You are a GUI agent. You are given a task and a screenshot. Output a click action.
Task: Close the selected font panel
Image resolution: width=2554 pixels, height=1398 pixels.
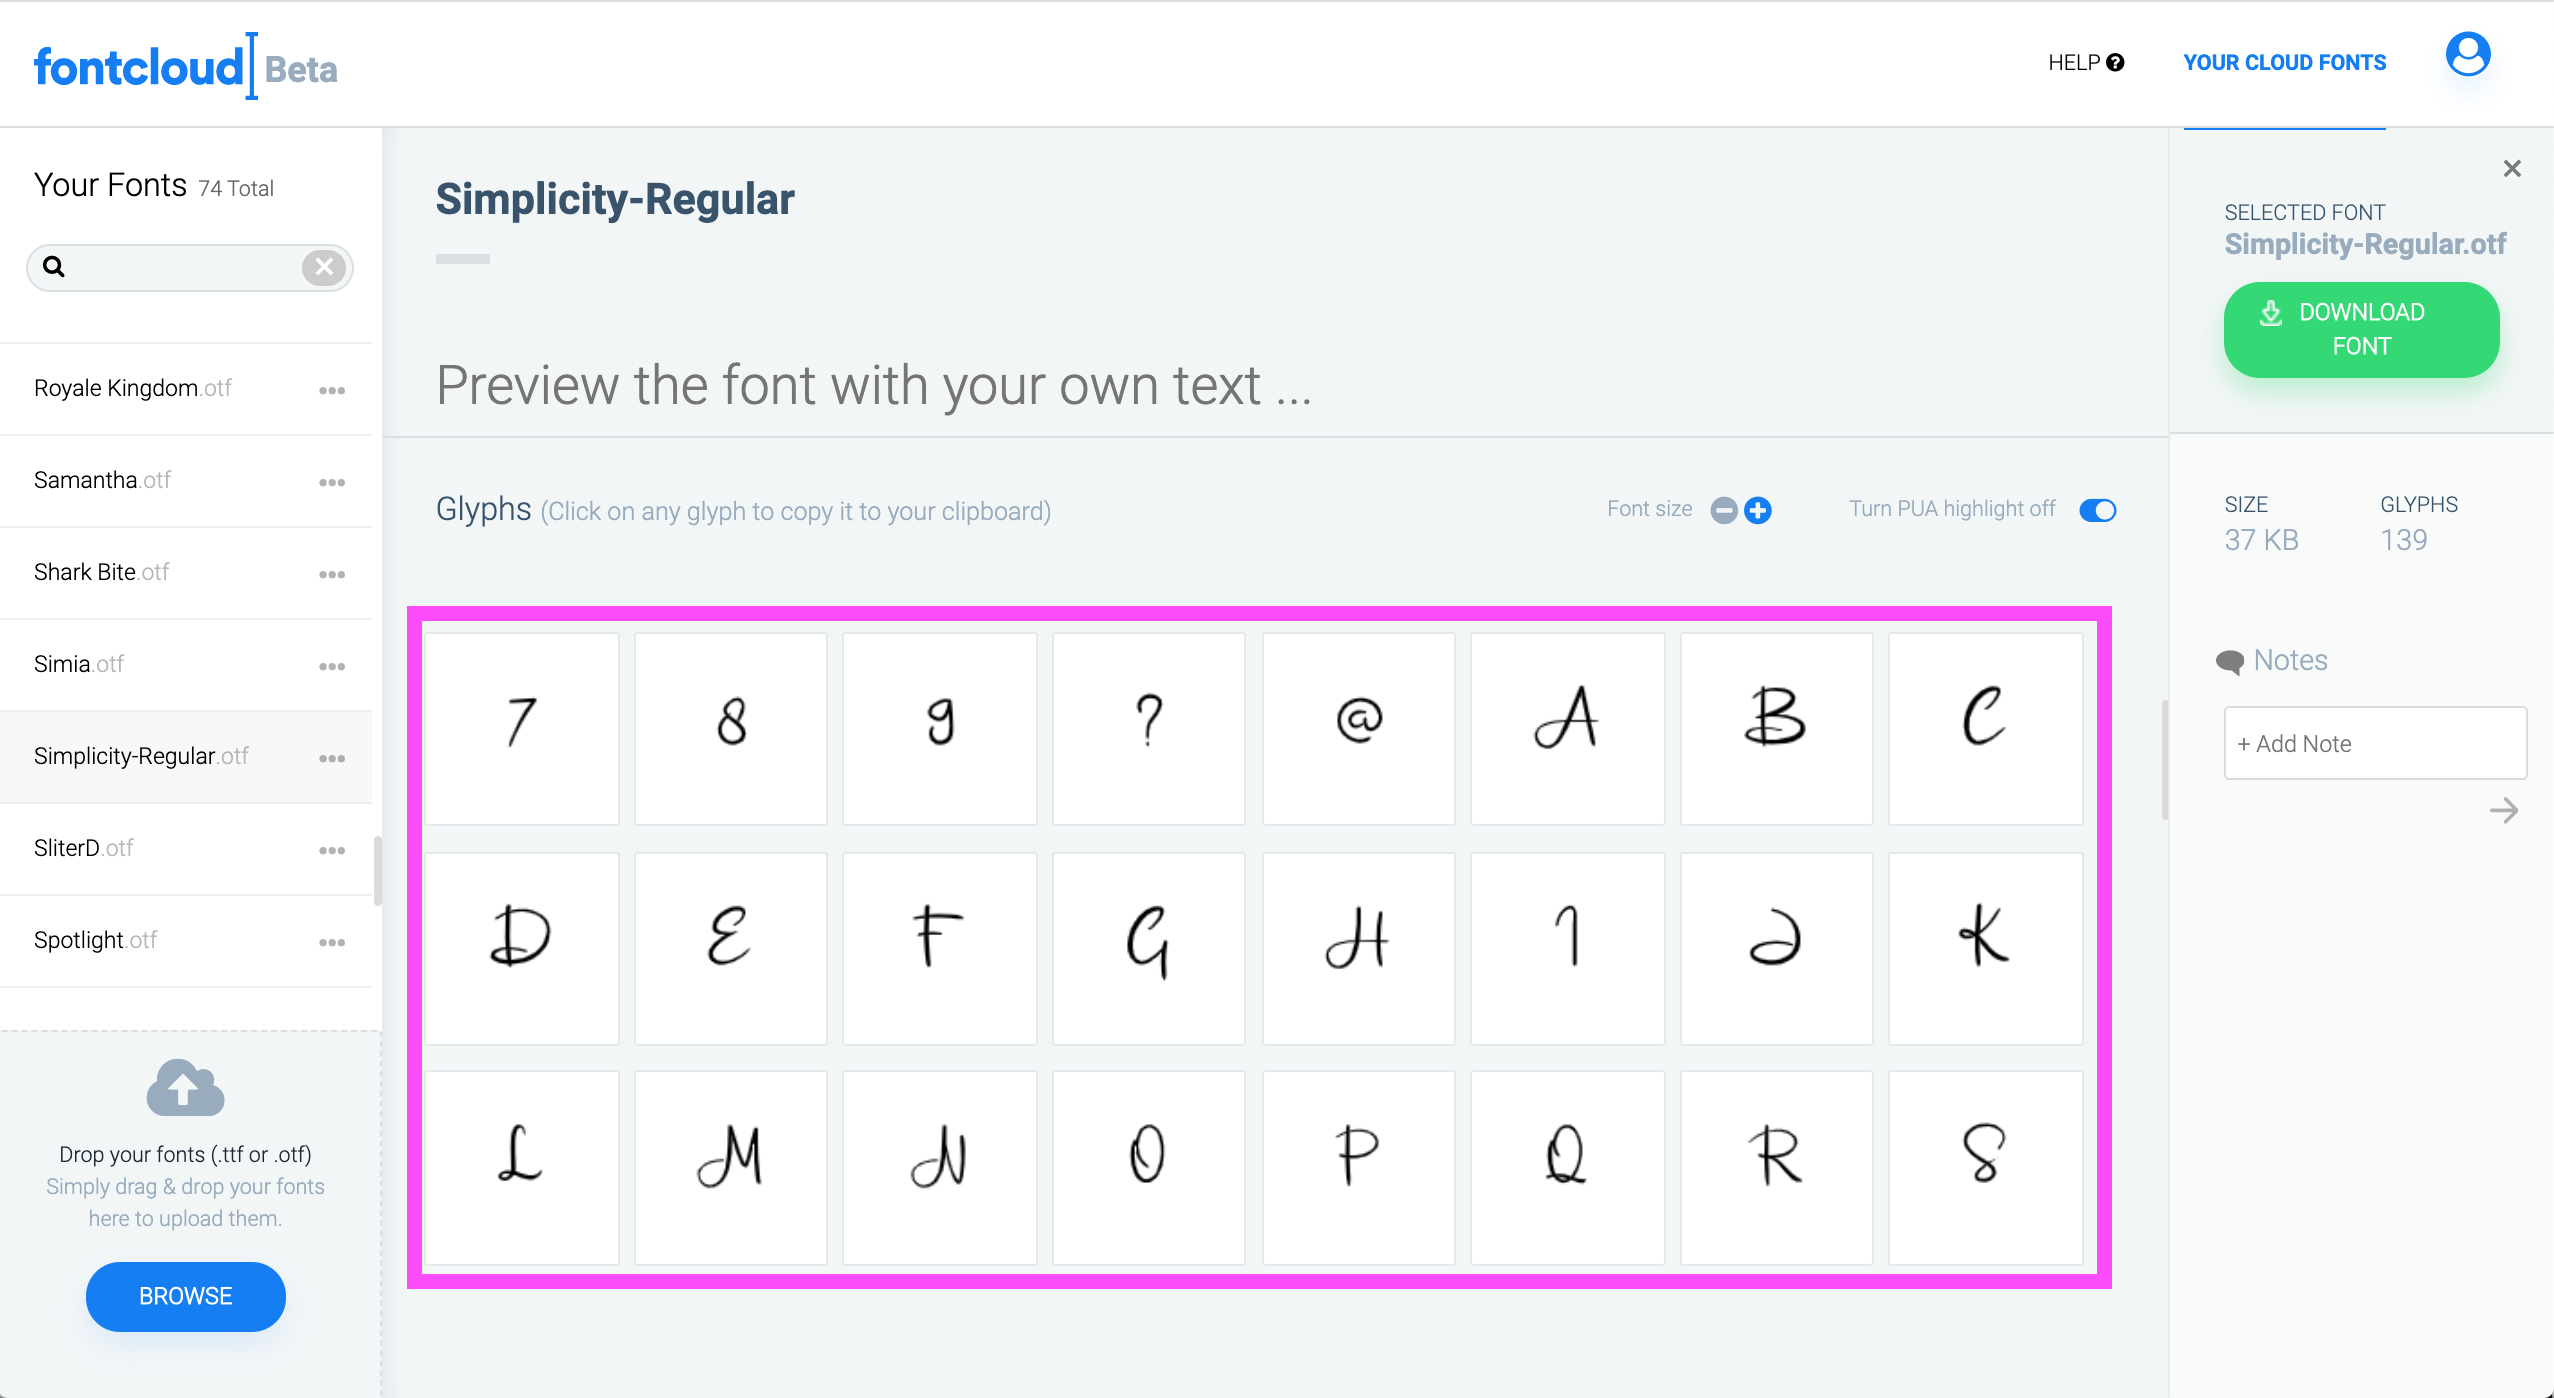click(2512, 168)
